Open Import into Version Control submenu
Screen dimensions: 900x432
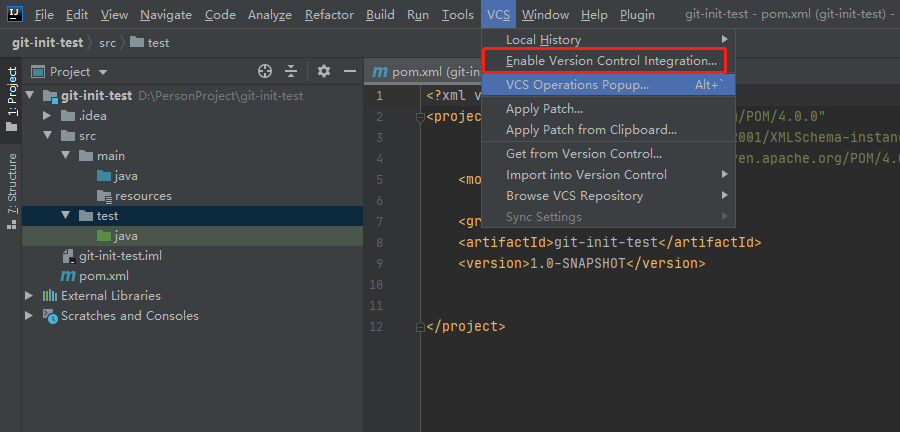tap(608, 175)
